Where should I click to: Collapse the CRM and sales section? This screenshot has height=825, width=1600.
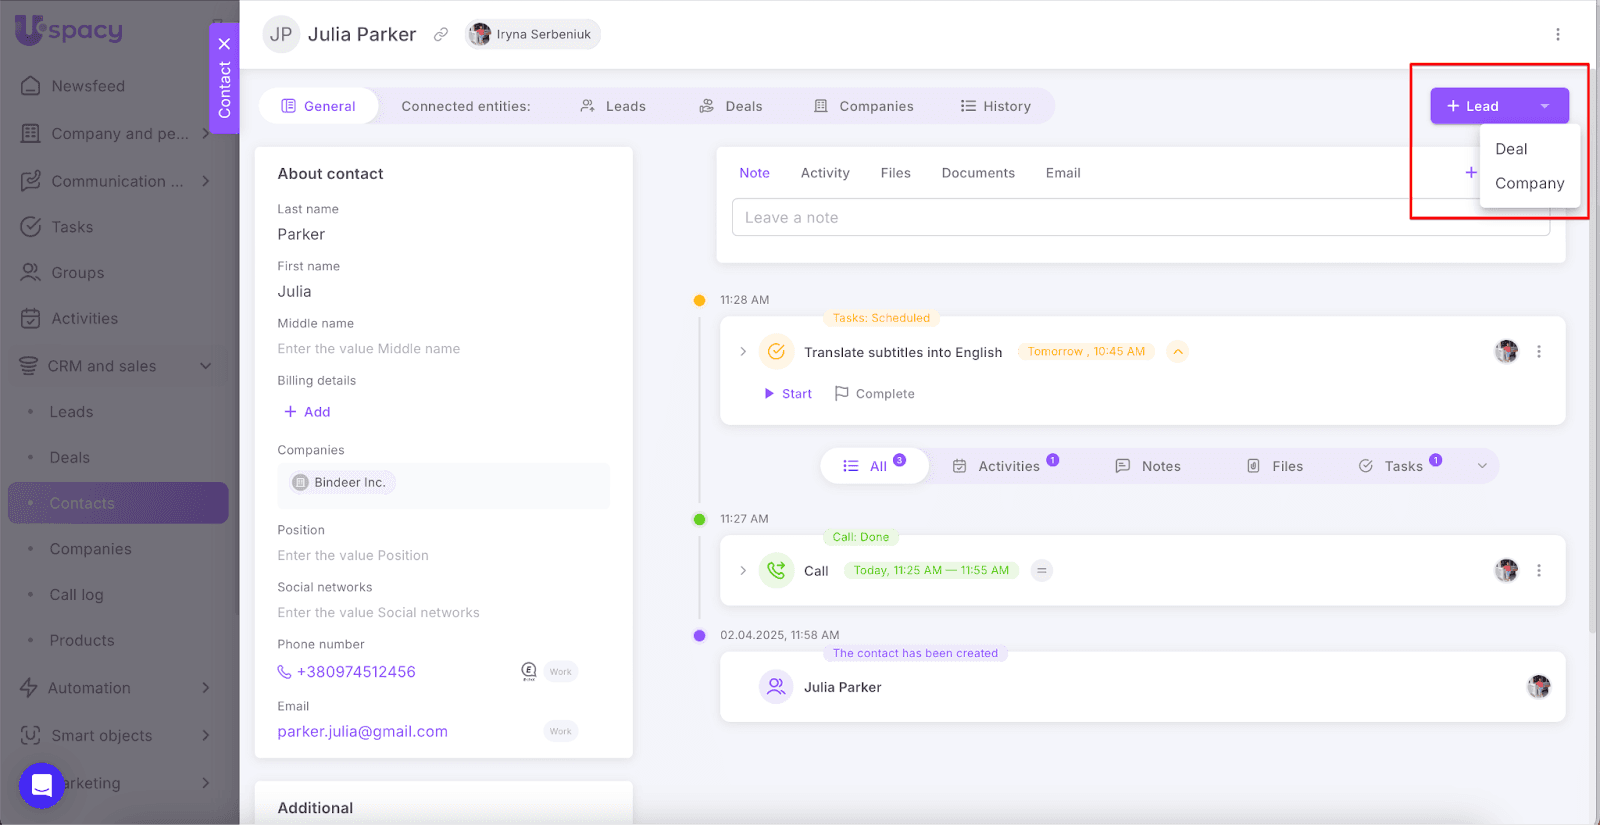[x=205, y=366]
